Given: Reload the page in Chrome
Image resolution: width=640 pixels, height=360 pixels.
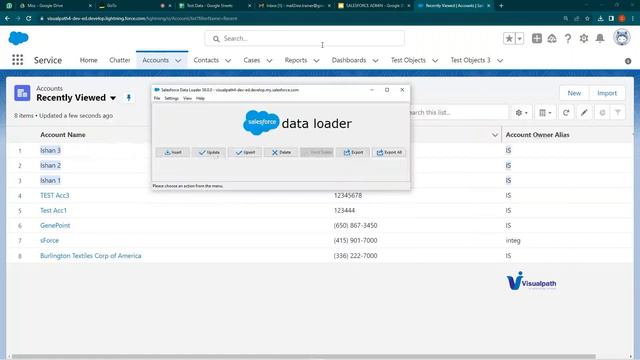Looking at the screenshot, I should tap(29, 18).
